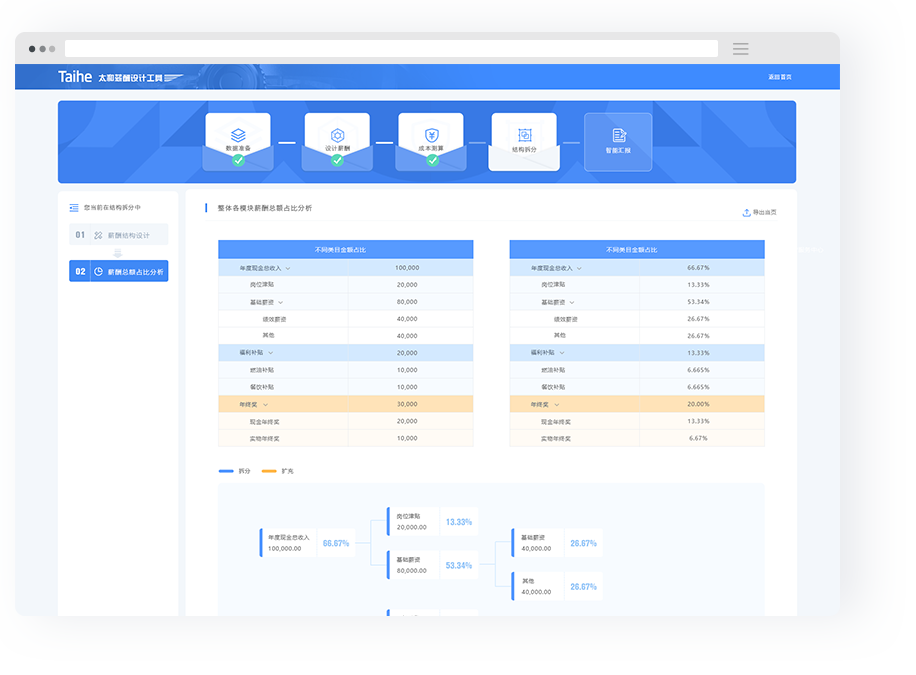
Task: Click 年度现金总收入 node in tree chart
Action: tap(307, 543)
